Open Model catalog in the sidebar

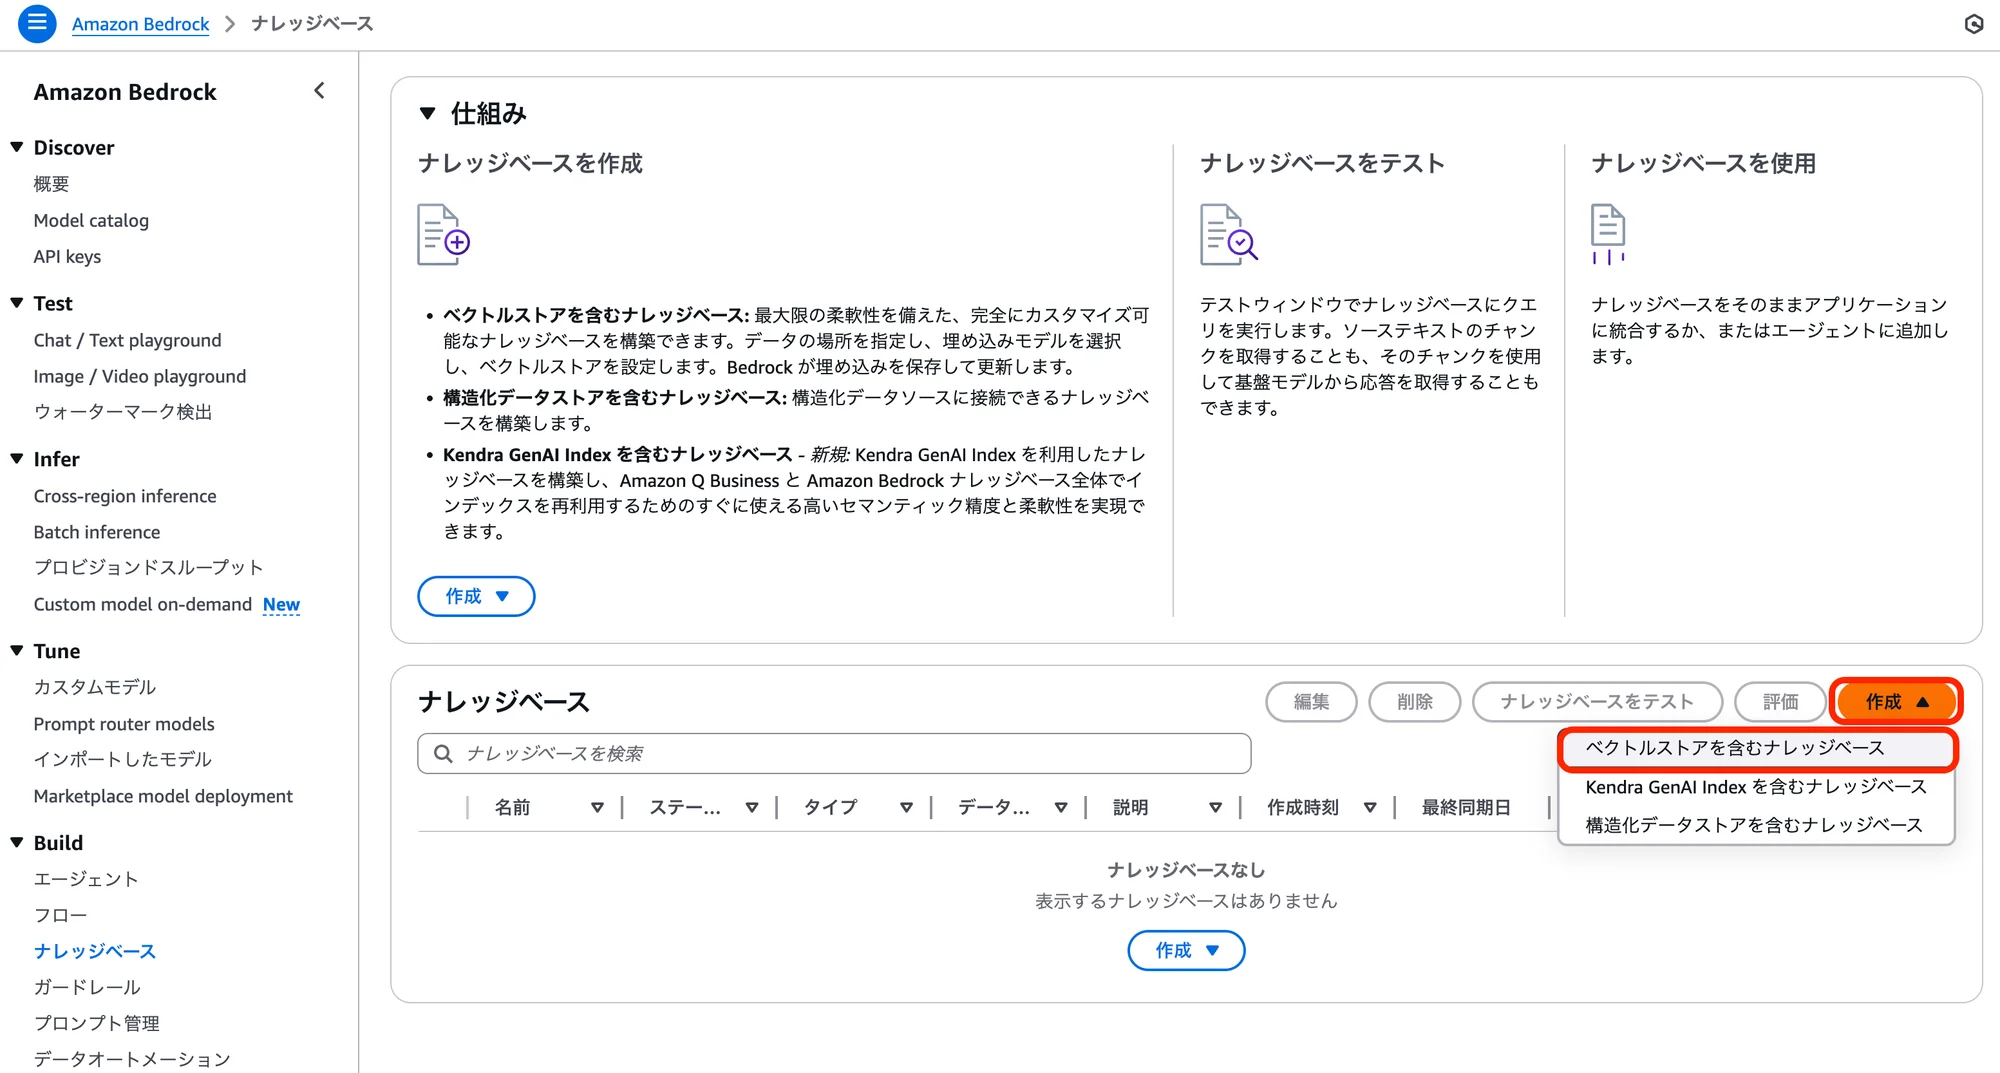[91, 220]
